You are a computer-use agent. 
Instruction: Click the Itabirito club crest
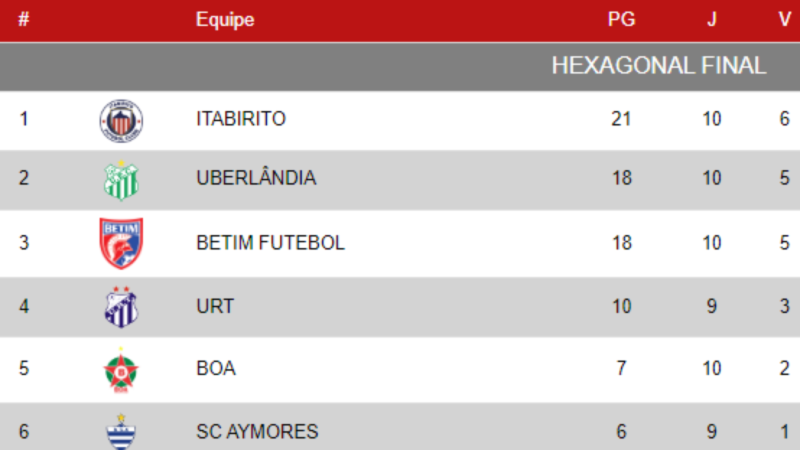click(121, 121)
